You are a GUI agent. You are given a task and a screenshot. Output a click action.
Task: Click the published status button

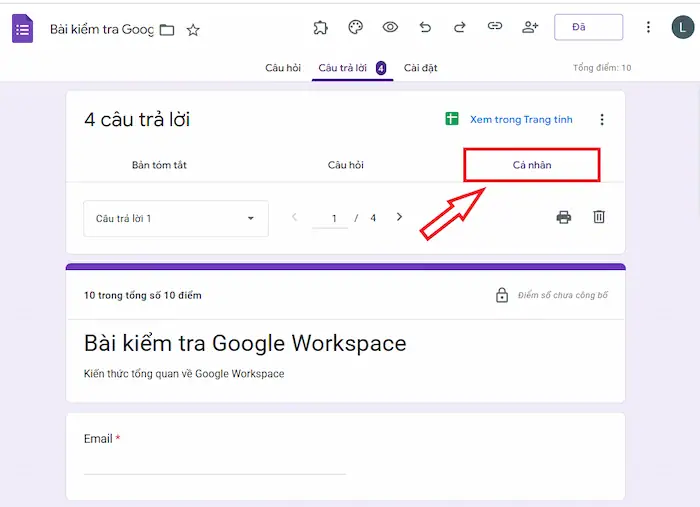click(x=588, y=27)
